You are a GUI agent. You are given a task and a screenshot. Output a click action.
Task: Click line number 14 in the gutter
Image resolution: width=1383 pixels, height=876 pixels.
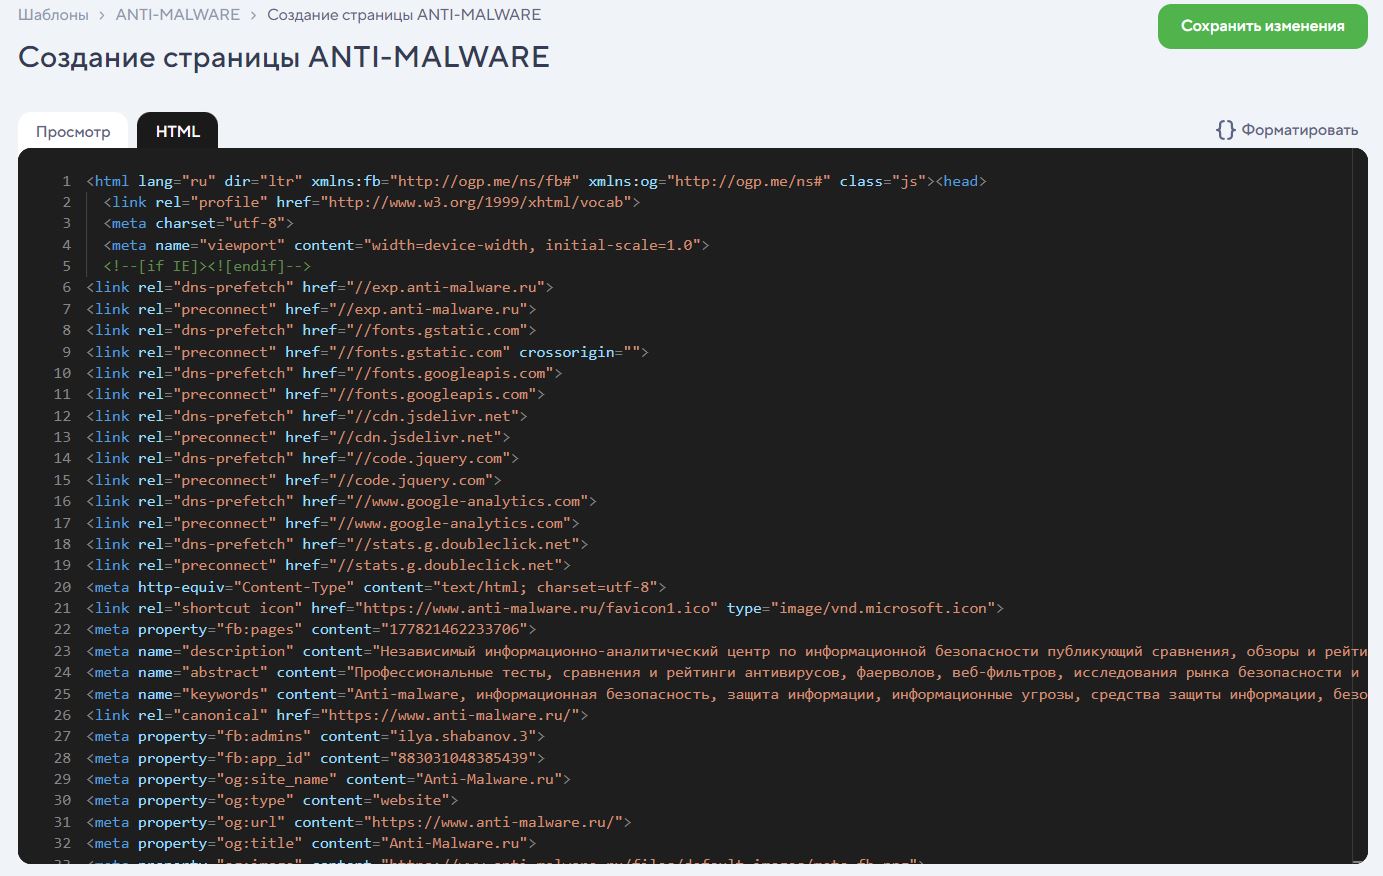pos(62,458)
